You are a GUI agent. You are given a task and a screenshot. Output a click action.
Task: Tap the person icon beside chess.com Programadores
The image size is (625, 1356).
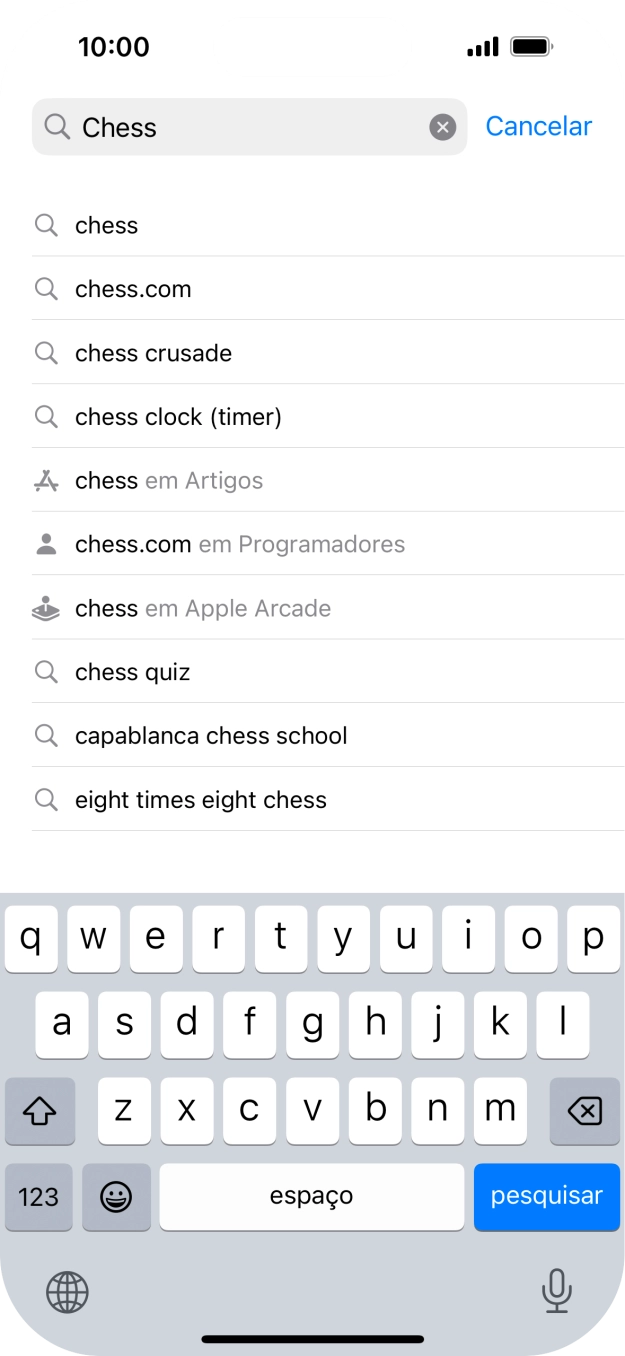click(46, 545)
